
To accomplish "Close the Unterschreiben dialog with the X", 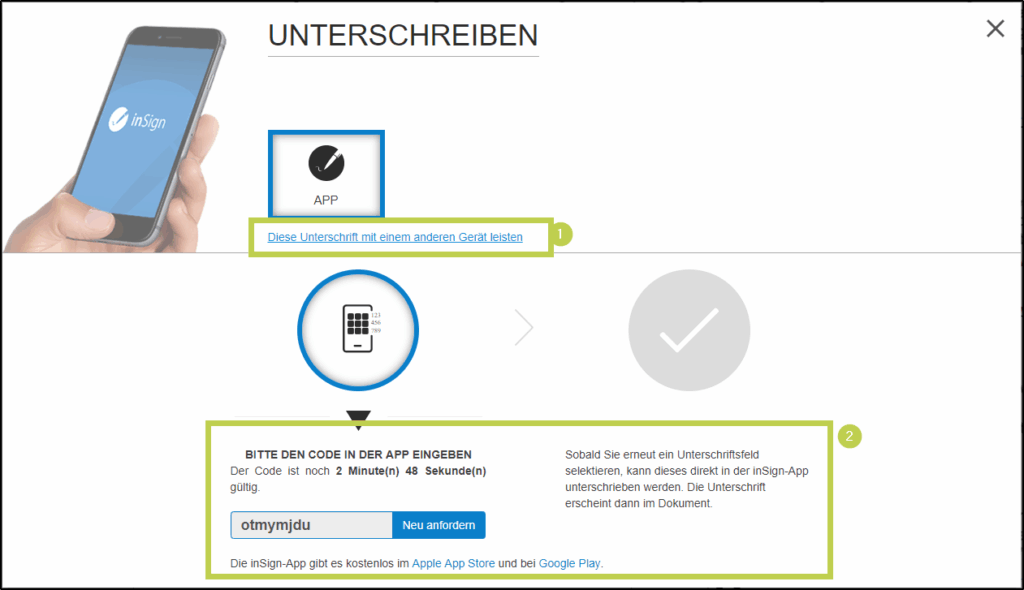I will tap(995, 29).
